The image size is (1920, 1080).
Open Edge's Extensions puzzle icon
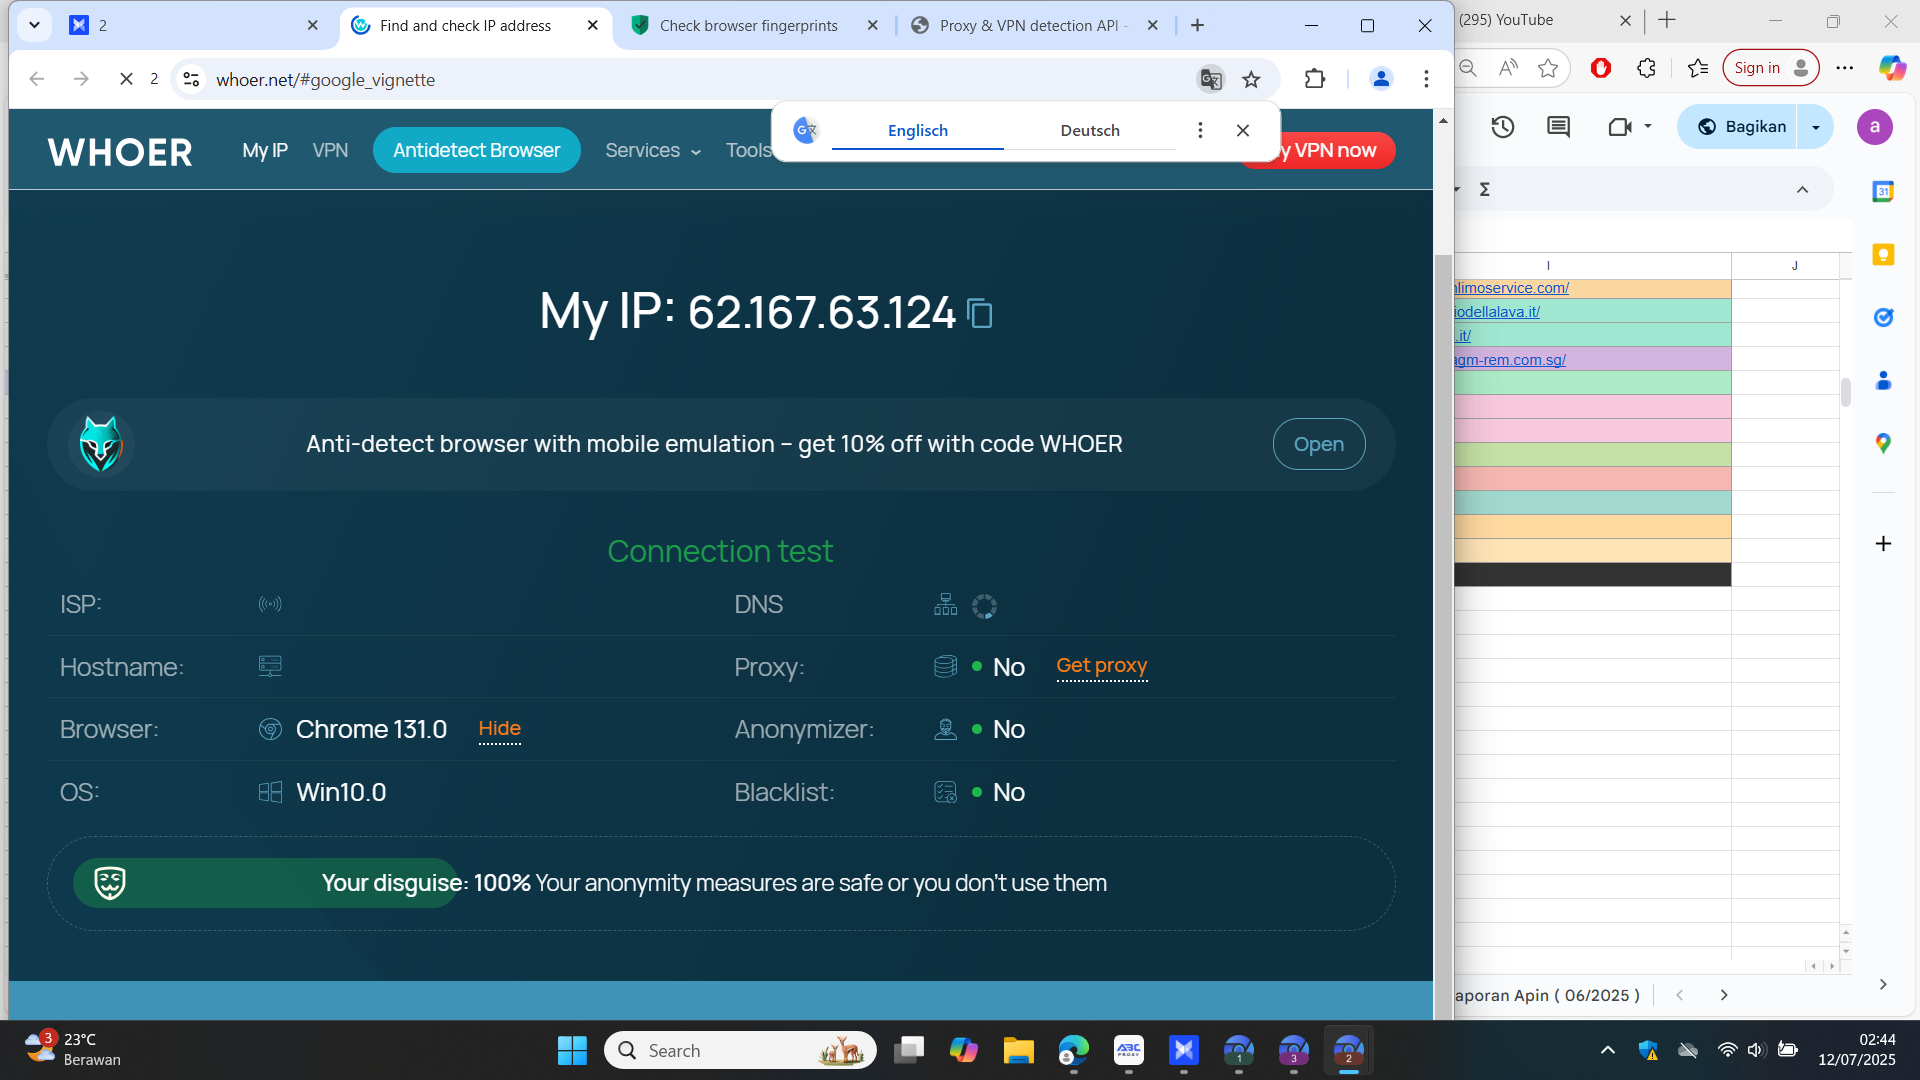(x=1646, y=68)
